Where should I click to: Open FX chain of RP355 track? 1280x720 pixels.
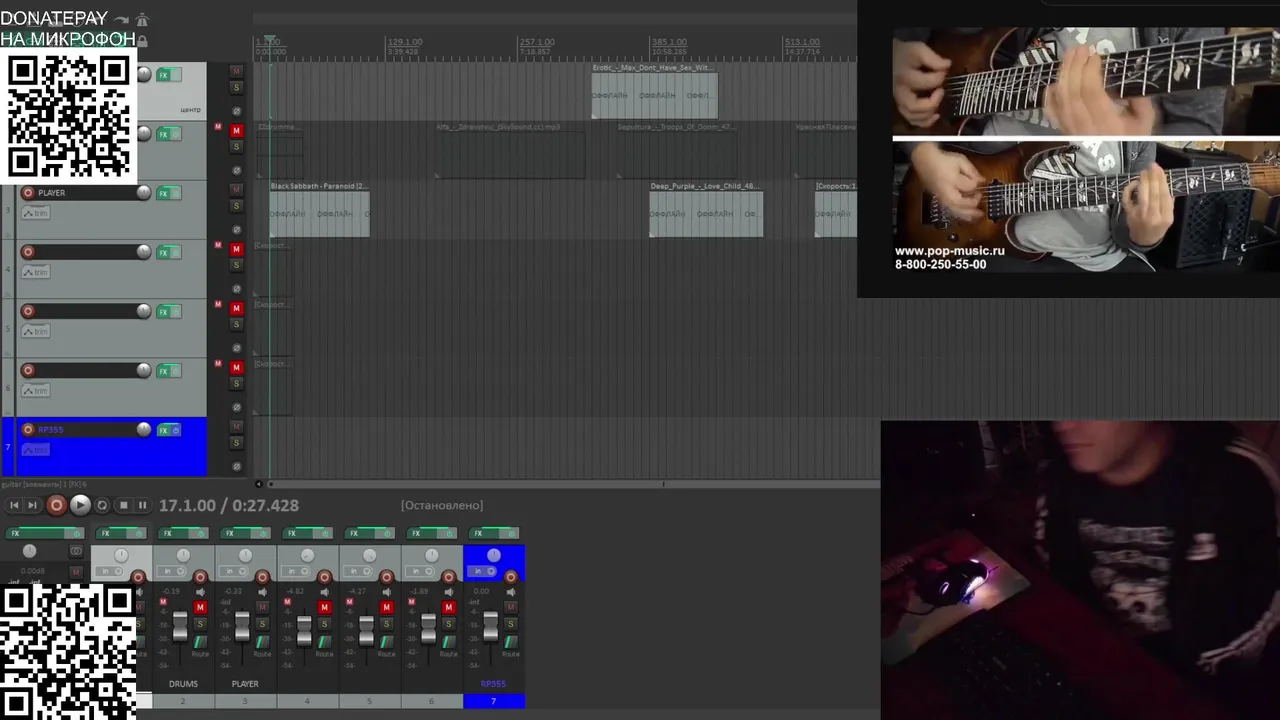[164, 430]
